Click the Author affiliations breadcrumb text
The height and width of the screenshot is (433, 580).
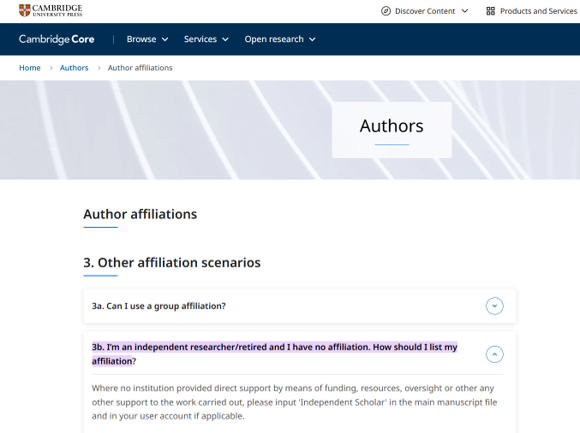pyautogui.click(x=140, y=68)
